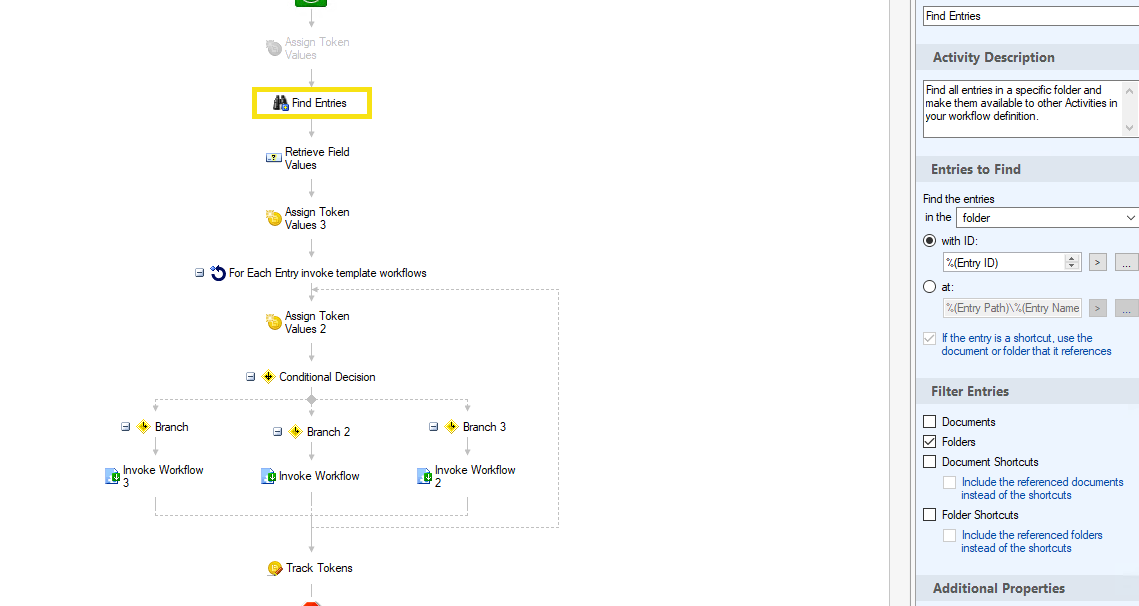1139x606 pixels.
Task: Collapse Branch 2
Action: [x=277, y=432]
